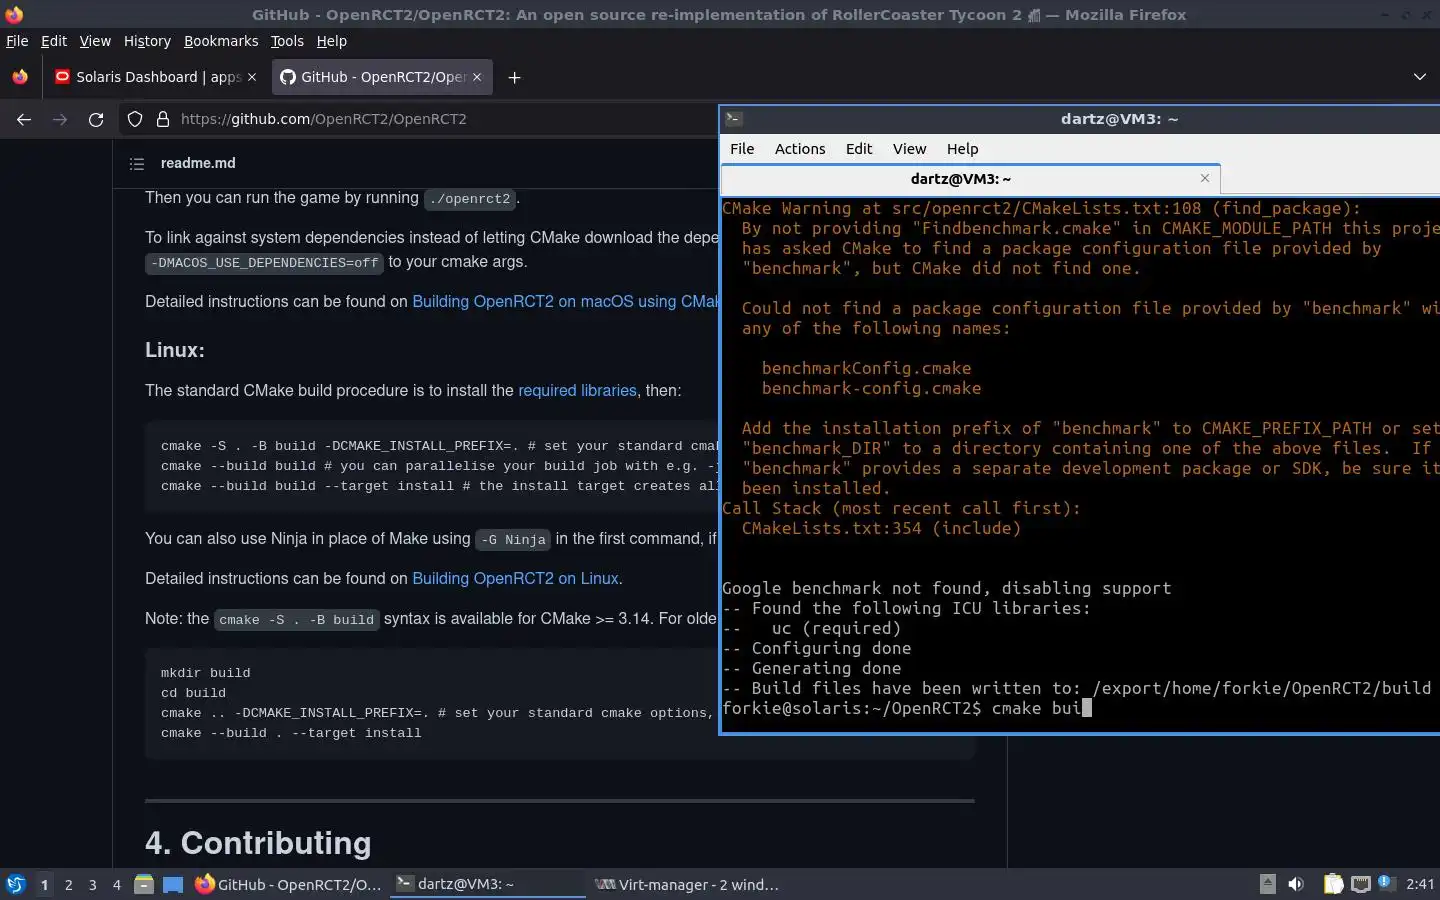Open Virt-manager windows from taskbar

click(686, 884)
